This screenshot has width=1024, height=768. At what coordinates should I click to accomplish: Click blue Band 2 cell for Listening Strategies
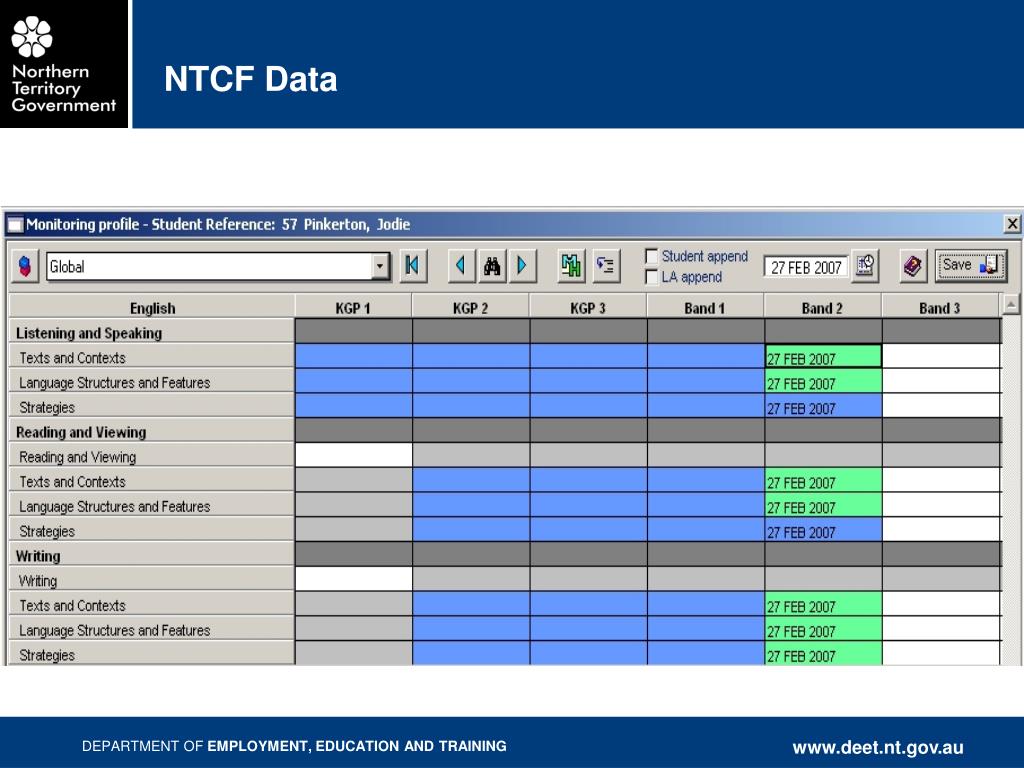[x=823, y=407]
